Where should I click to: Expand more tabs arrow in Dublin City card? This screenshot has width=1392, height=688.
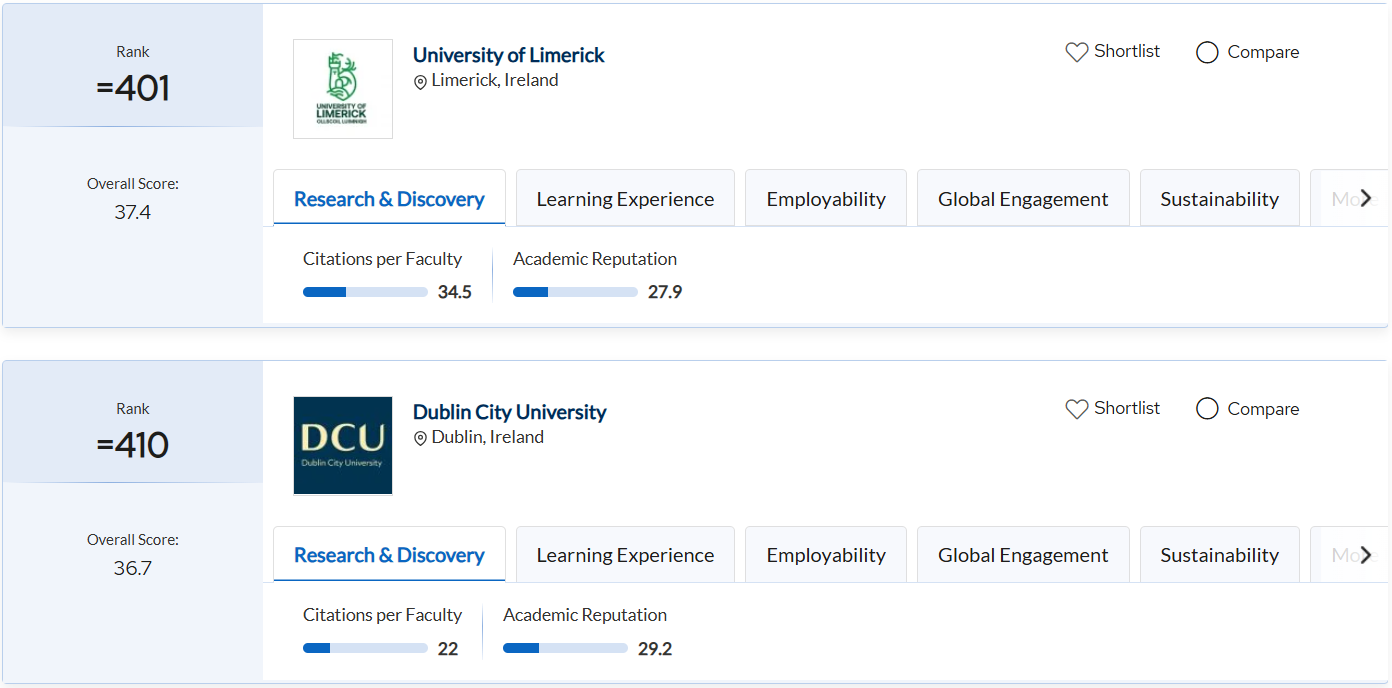1366,555
